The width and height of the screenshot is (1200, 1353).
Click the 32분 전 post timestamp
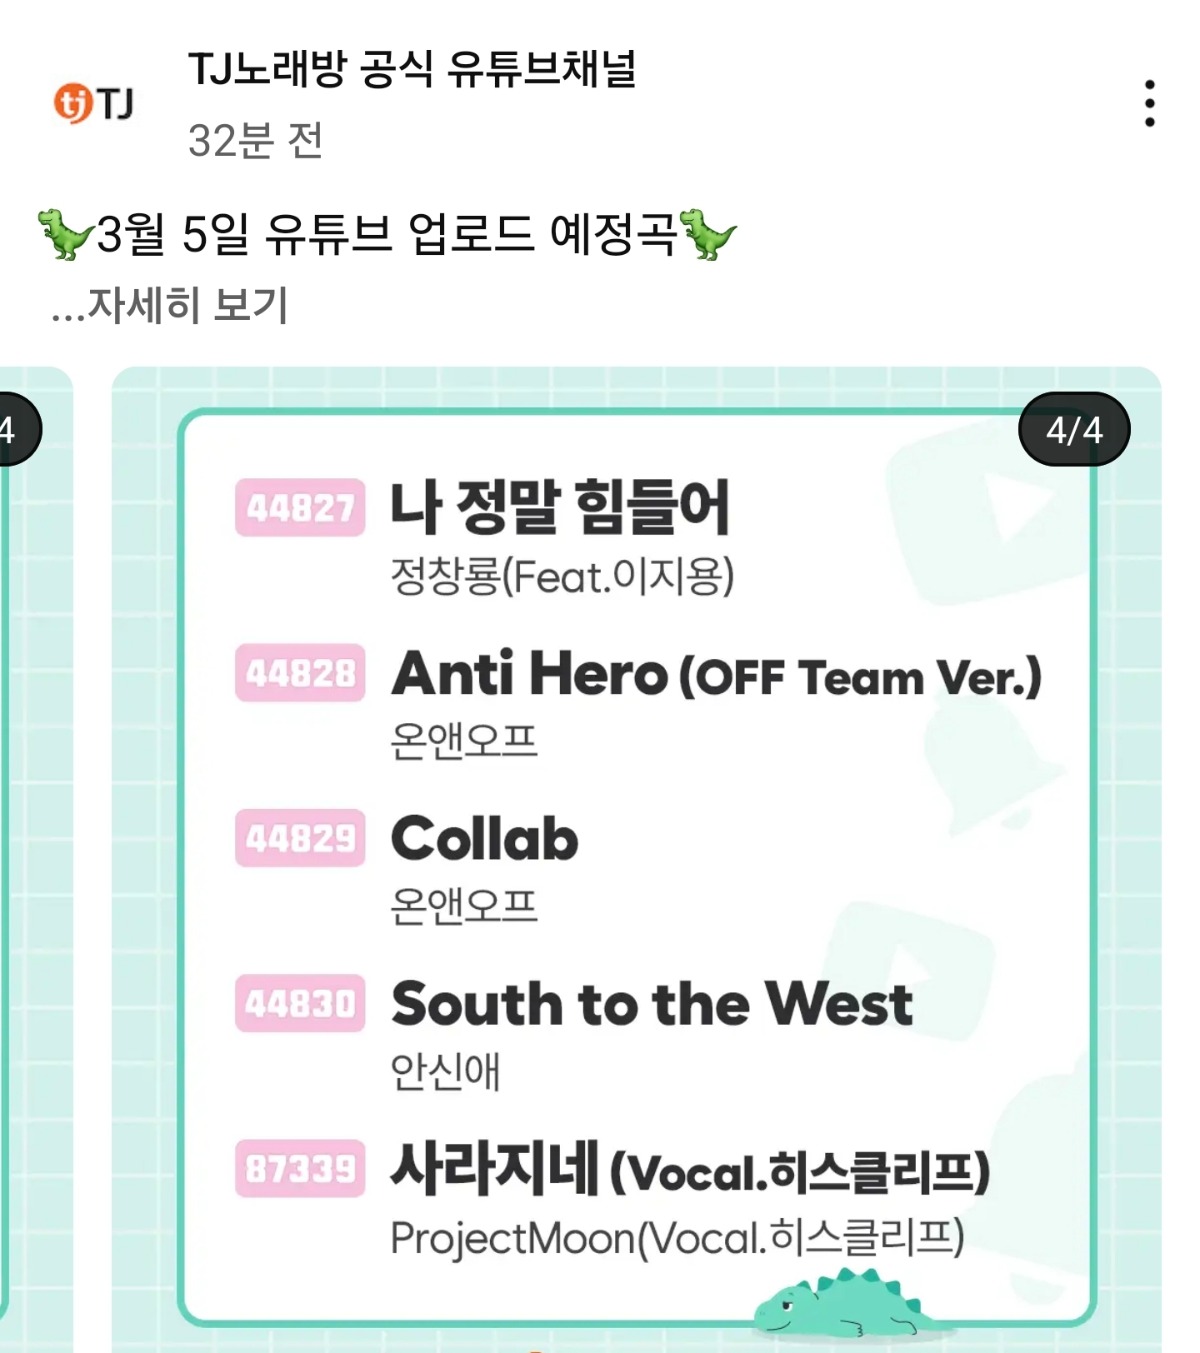[255, 141]
